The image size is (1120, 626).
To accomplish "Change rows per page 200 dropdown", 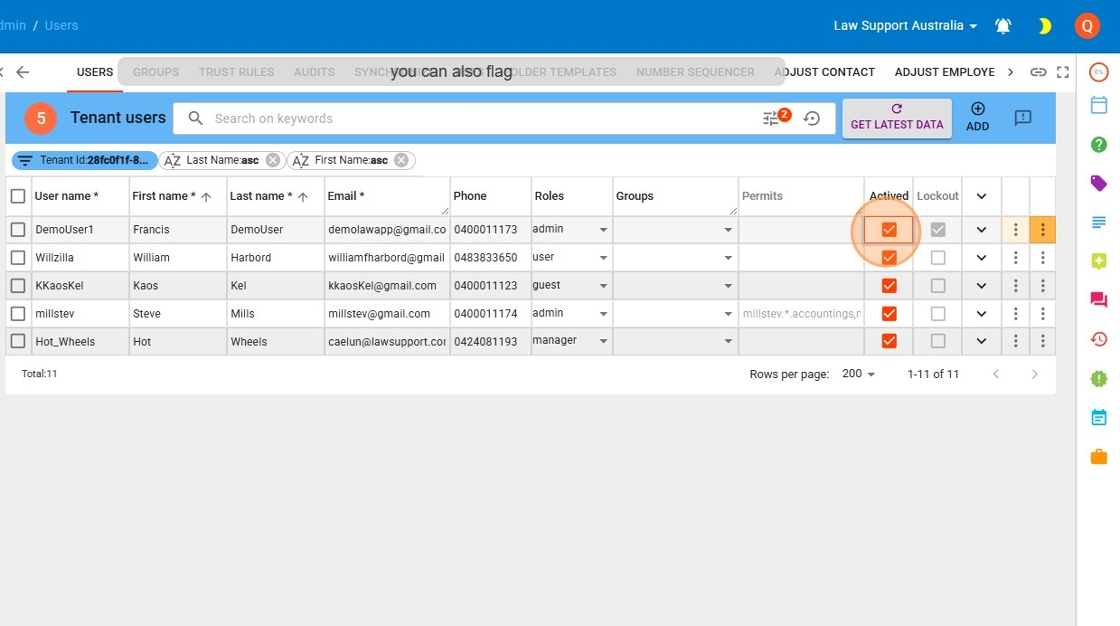I will click(859, 374).
